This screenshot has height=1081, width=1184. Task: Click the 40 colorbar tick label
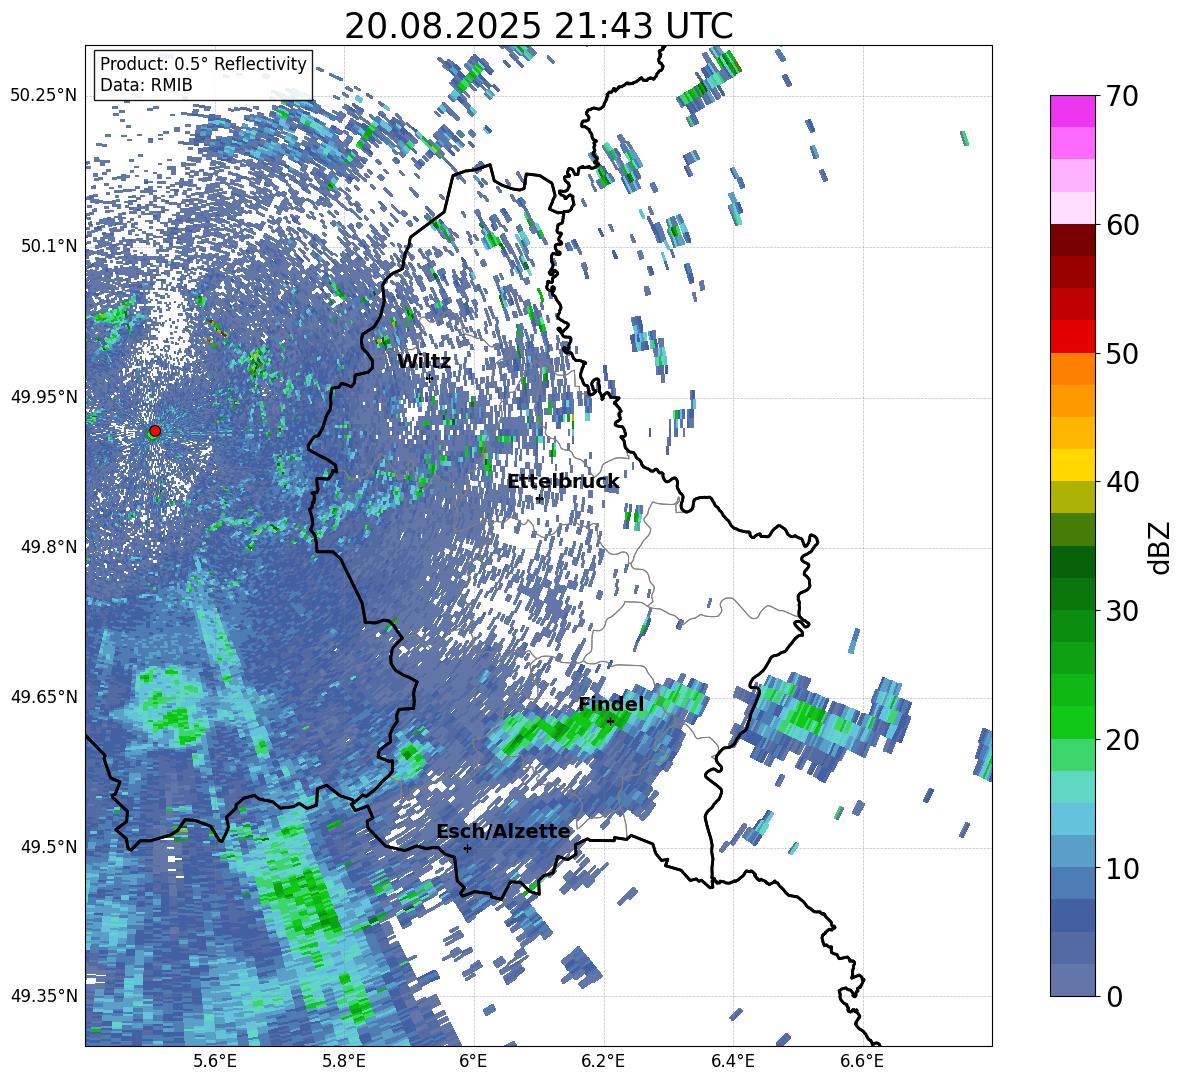1122,482
